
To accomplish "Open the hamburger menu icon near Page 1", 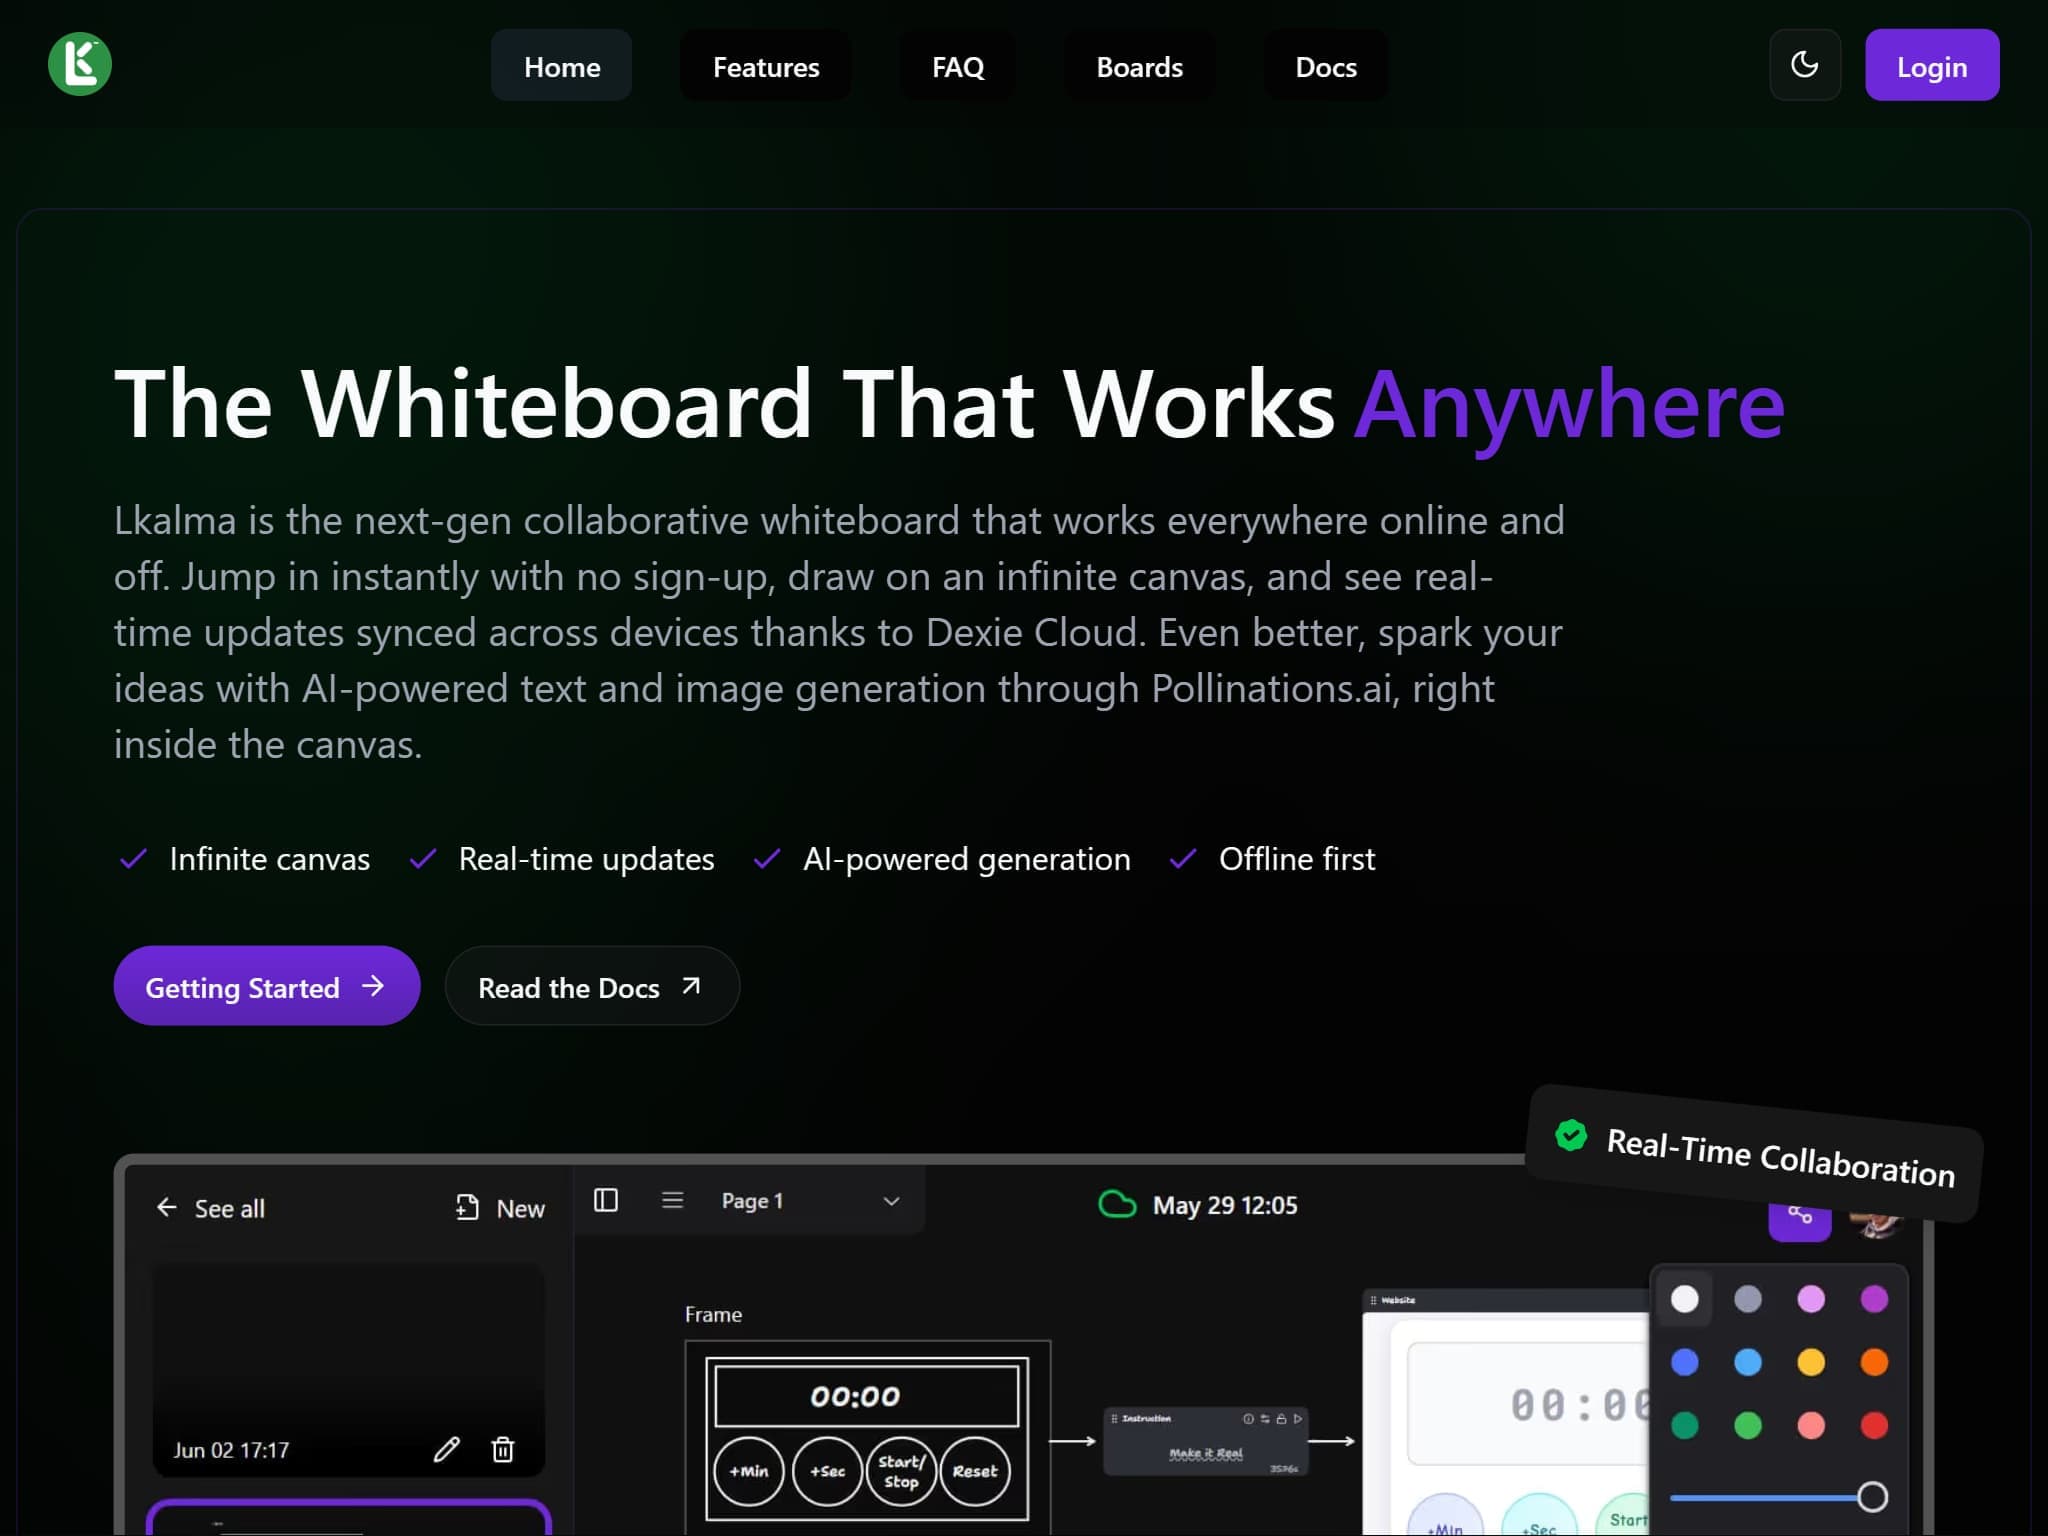I will click(673, 1200).
